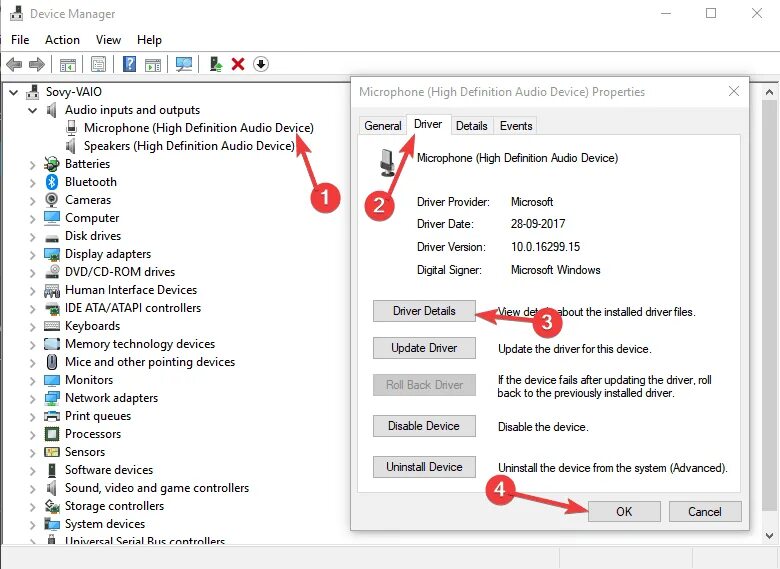Click the red X Uninstall device icon

coord(238,64)
